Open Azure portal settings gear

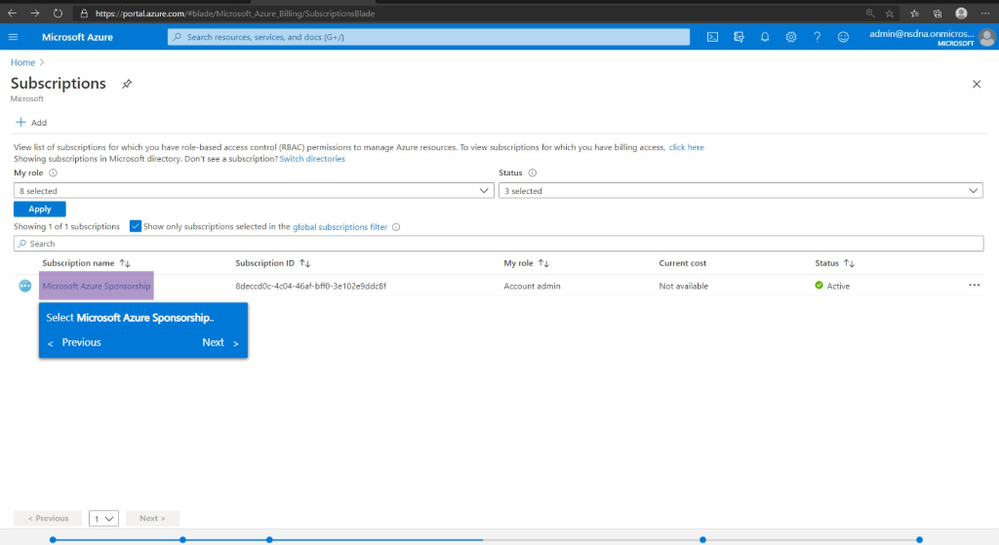coord(791,37)
